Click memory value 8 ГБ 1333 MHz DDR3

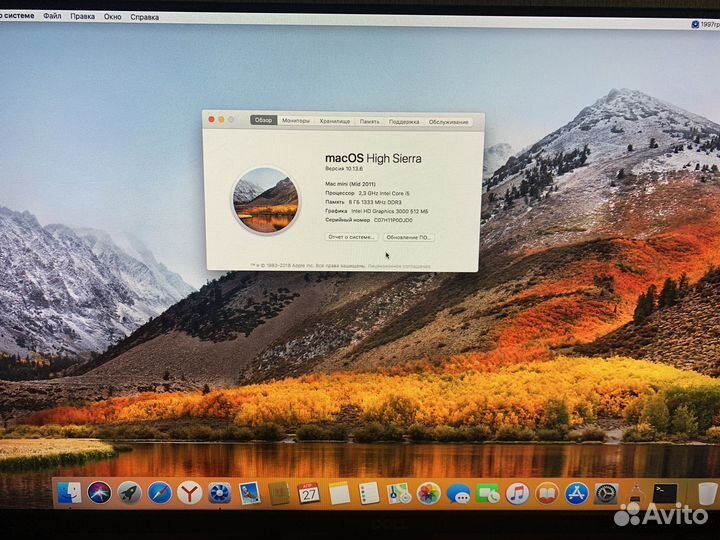[x=375, y=202]
